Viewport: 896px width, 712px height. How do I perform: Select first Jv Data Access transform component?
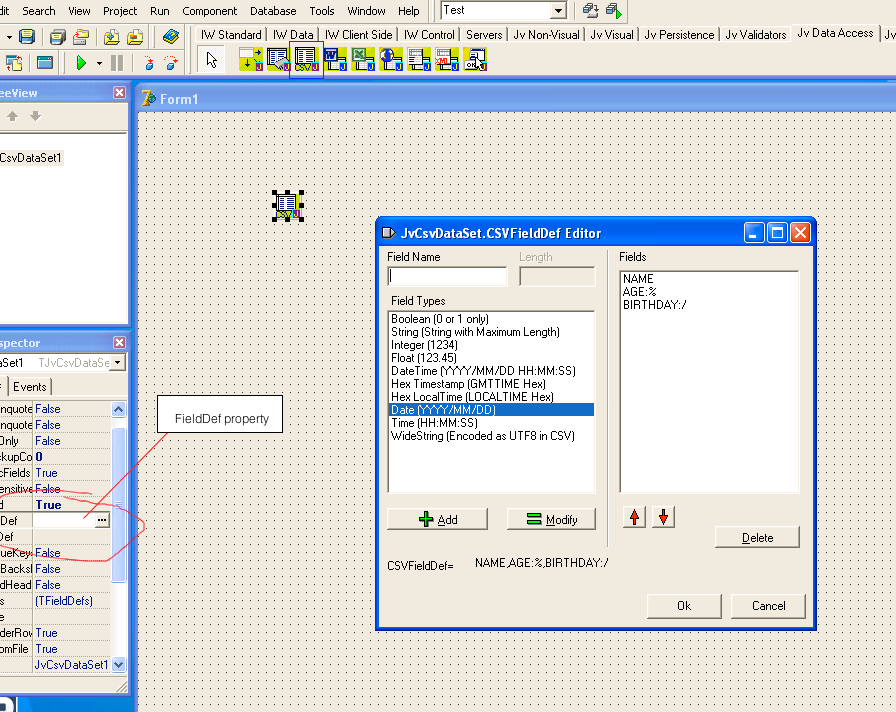coord(250,59)
